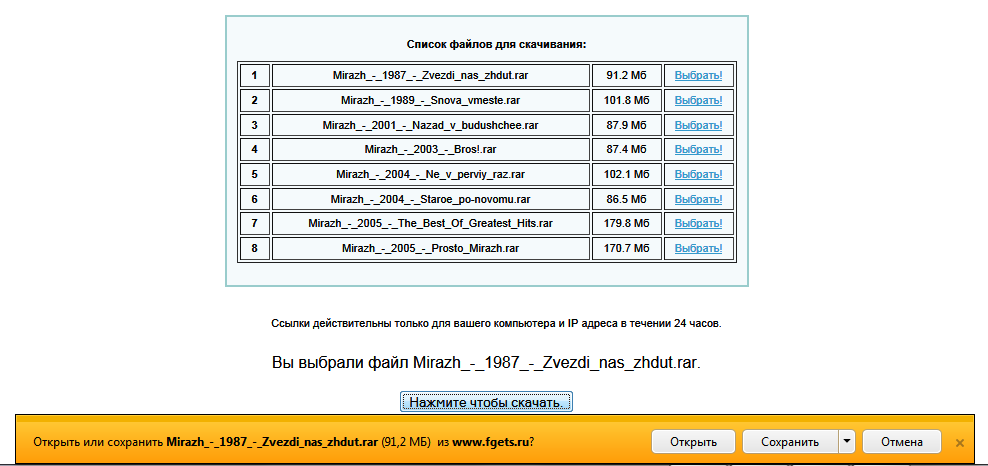Click the Mirazh_-_1989_-_Snova_vmeste.rar file name cell

pyautogui.click(x=430, y=100)
